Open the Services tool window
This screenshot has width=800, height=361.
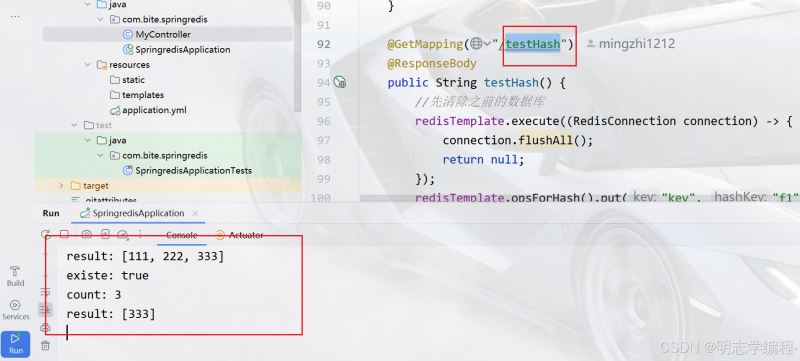15,310
